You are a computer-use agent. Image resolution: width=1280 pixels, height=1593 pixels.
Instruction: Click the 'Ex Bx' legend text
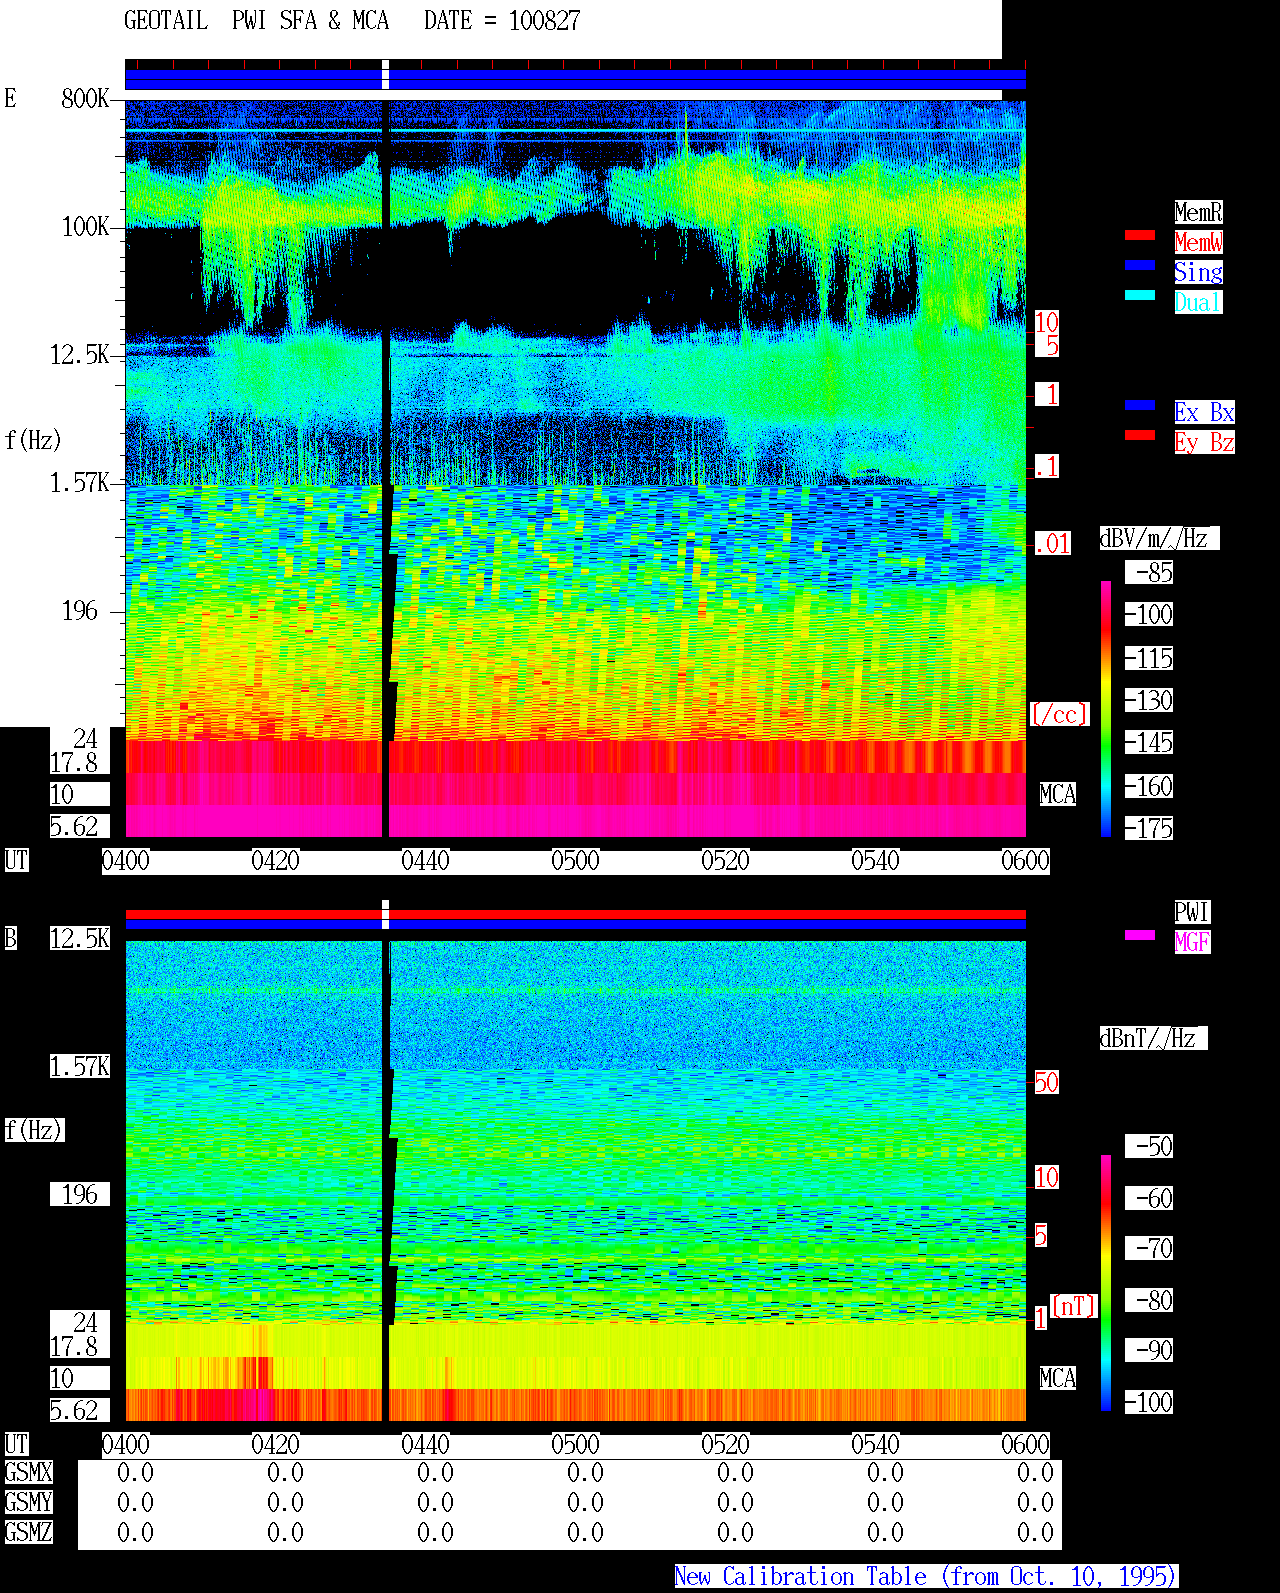[1204, 412]
